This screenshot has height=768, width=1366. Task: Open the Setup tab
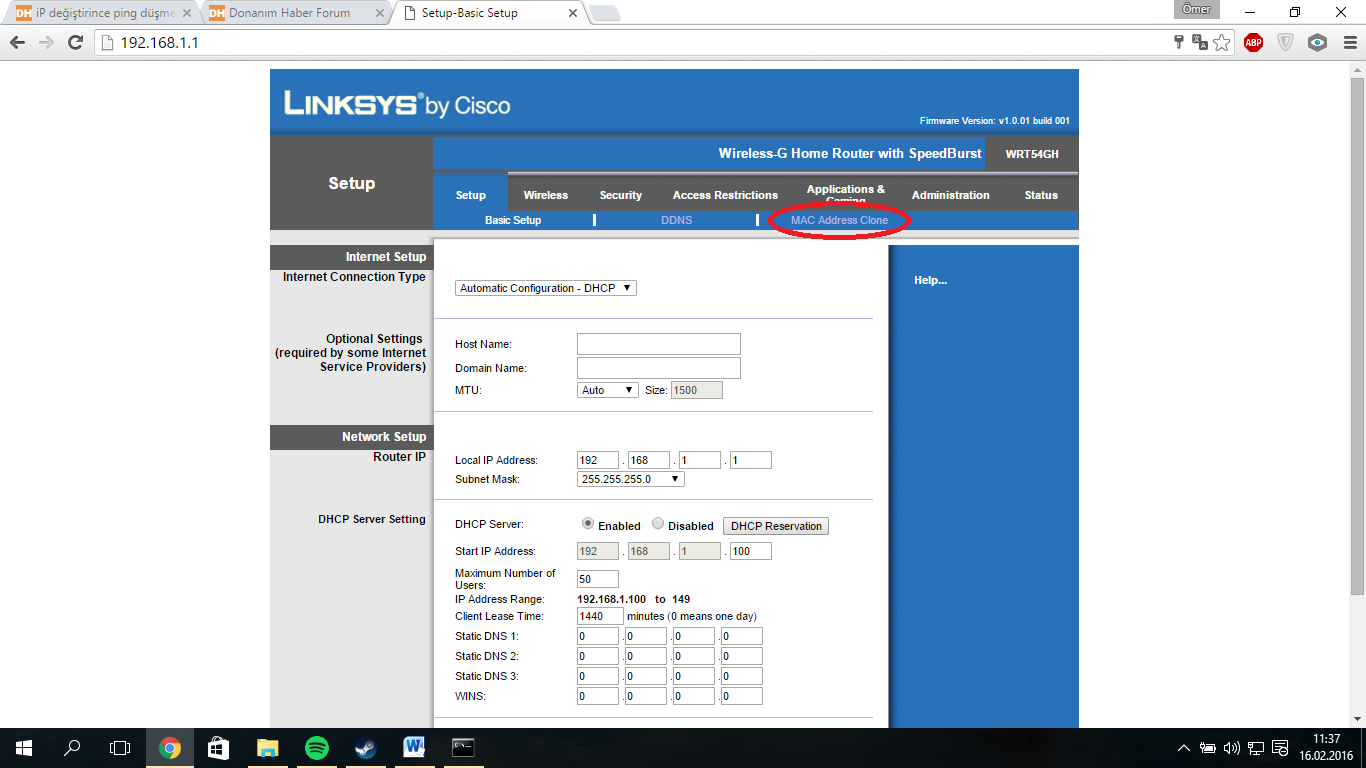[471, 195]
